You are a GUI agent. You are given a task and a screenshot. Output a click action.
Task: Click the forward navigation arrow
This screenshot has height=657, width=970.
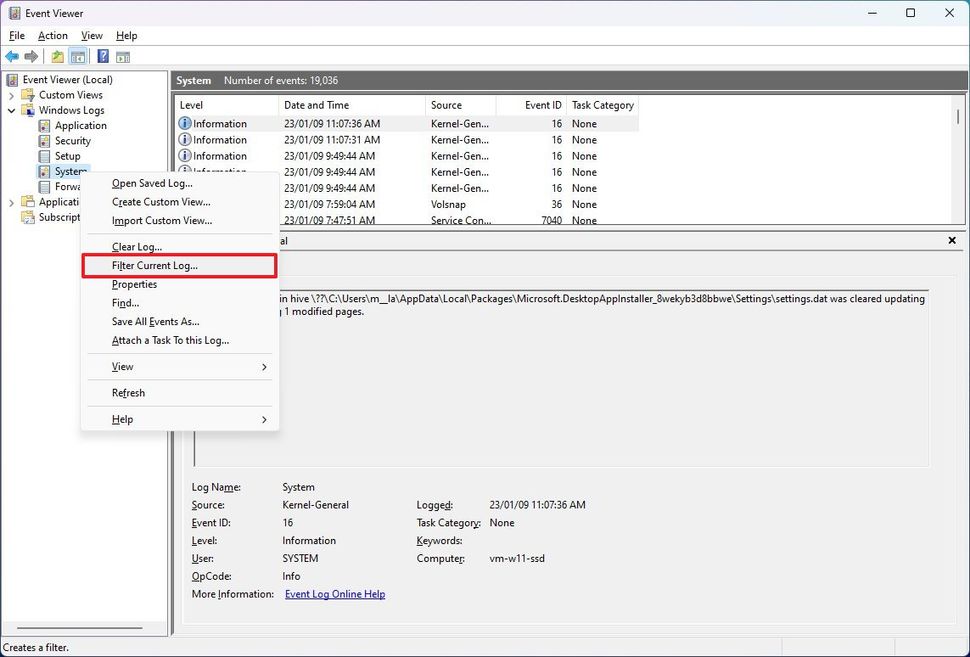tap(30, 56)
